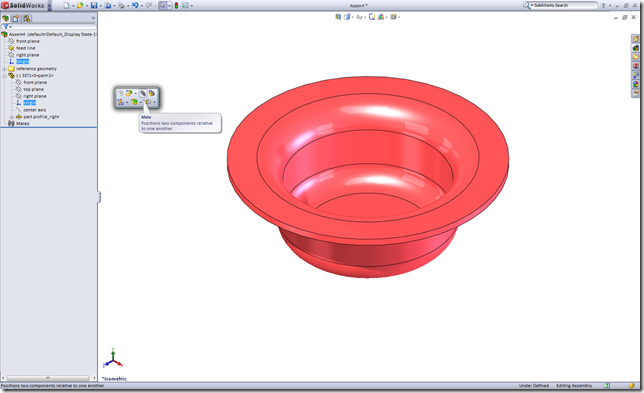
Task: Open the dropdown next to New document
Action: pos(73,6)
